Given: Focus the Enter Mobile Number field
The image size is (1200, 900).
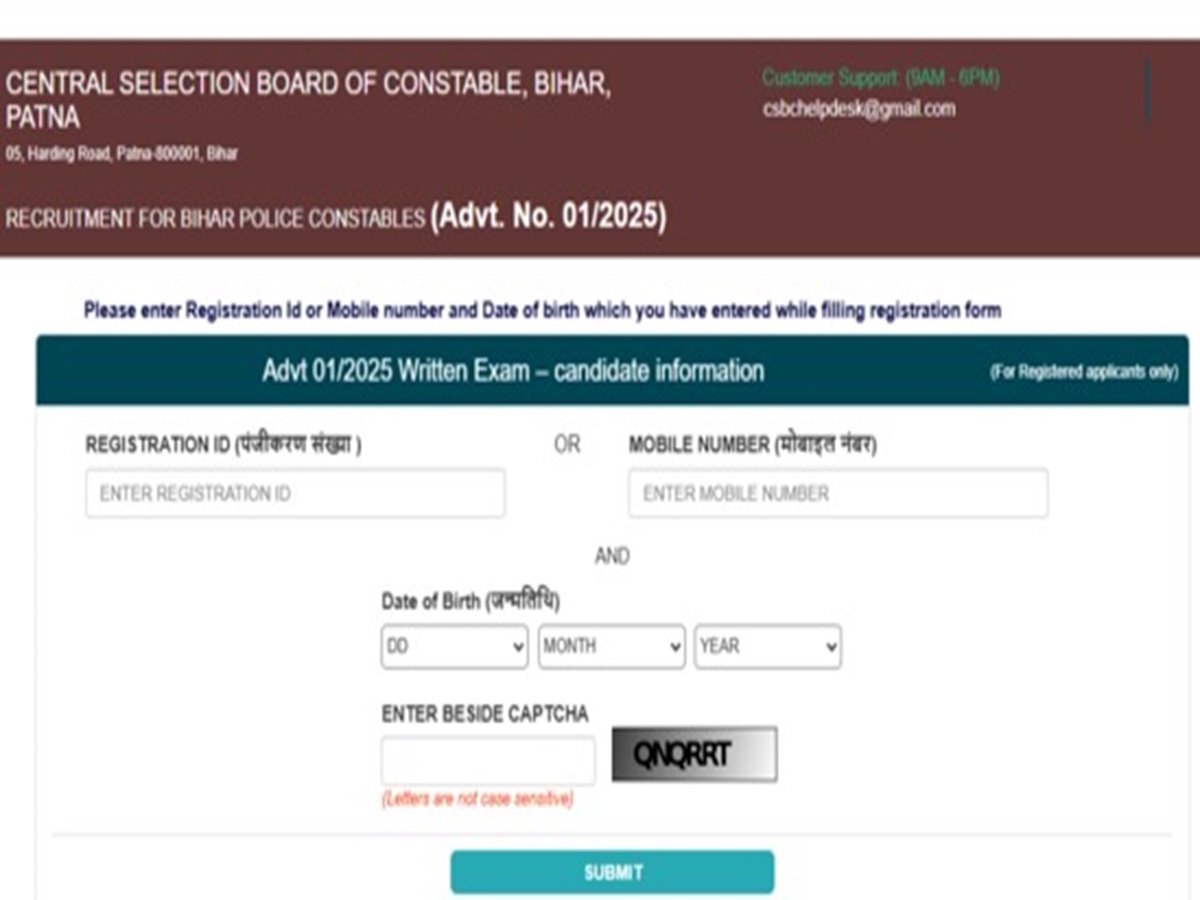Looking at the screenshot, I should tap(838, 493).
